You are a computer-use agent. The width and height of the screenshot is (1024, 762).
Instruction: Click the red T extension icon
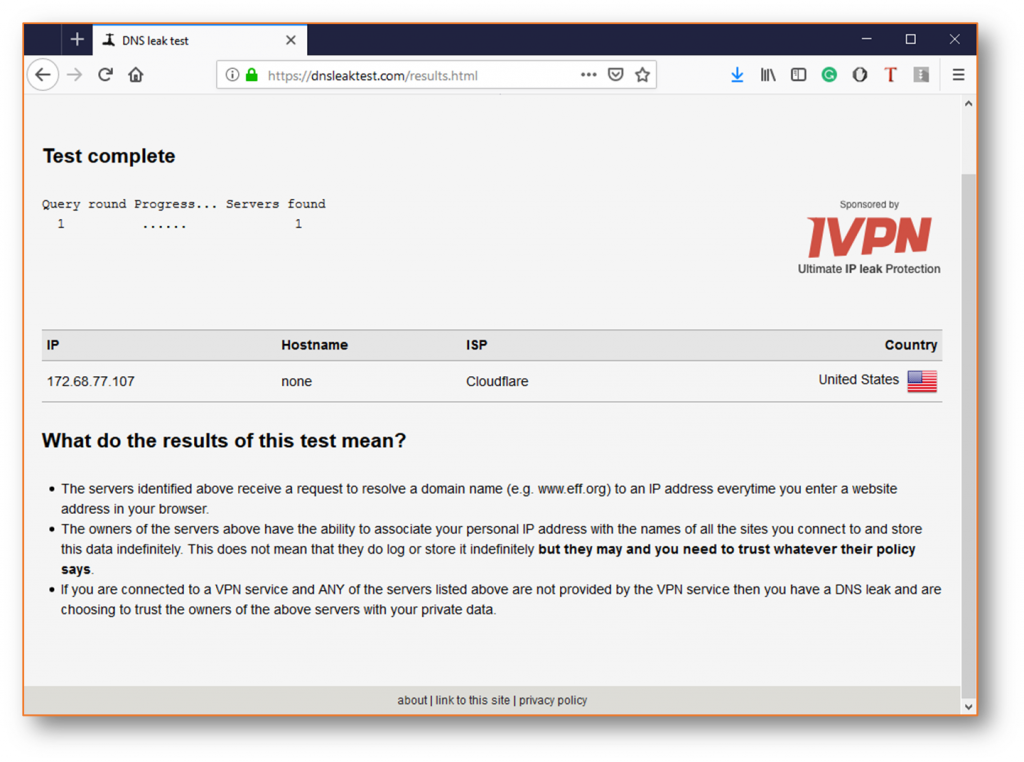[890, 75]
